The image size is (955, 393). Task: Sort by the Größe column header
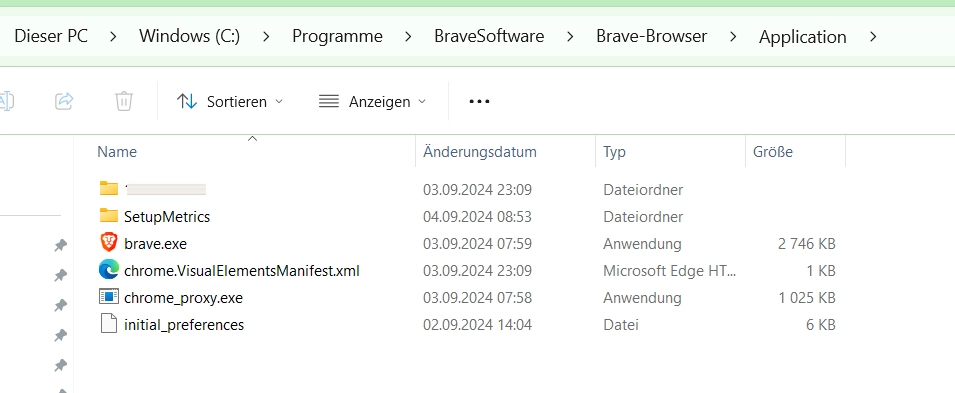coord(773,152)
